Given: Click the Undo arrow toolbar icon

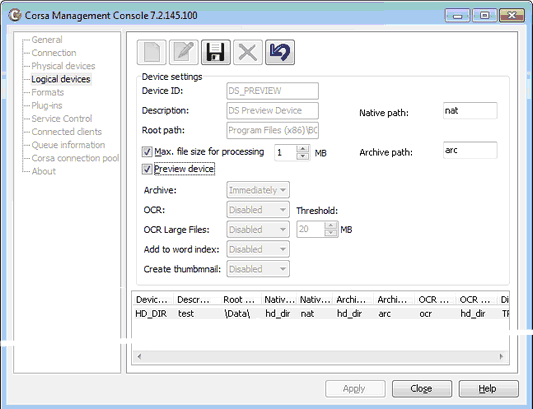Looking at the screenshot, I should (x=280, y=52).
